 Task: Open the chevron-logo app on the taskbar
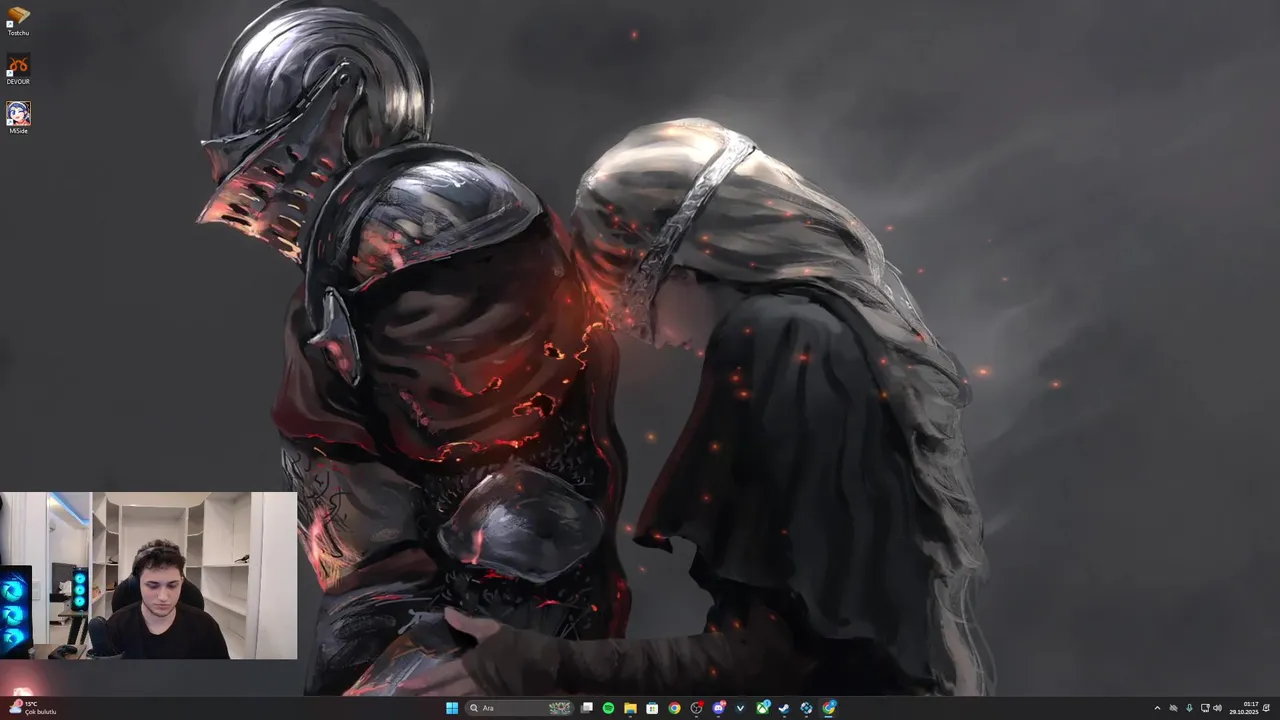741,708
